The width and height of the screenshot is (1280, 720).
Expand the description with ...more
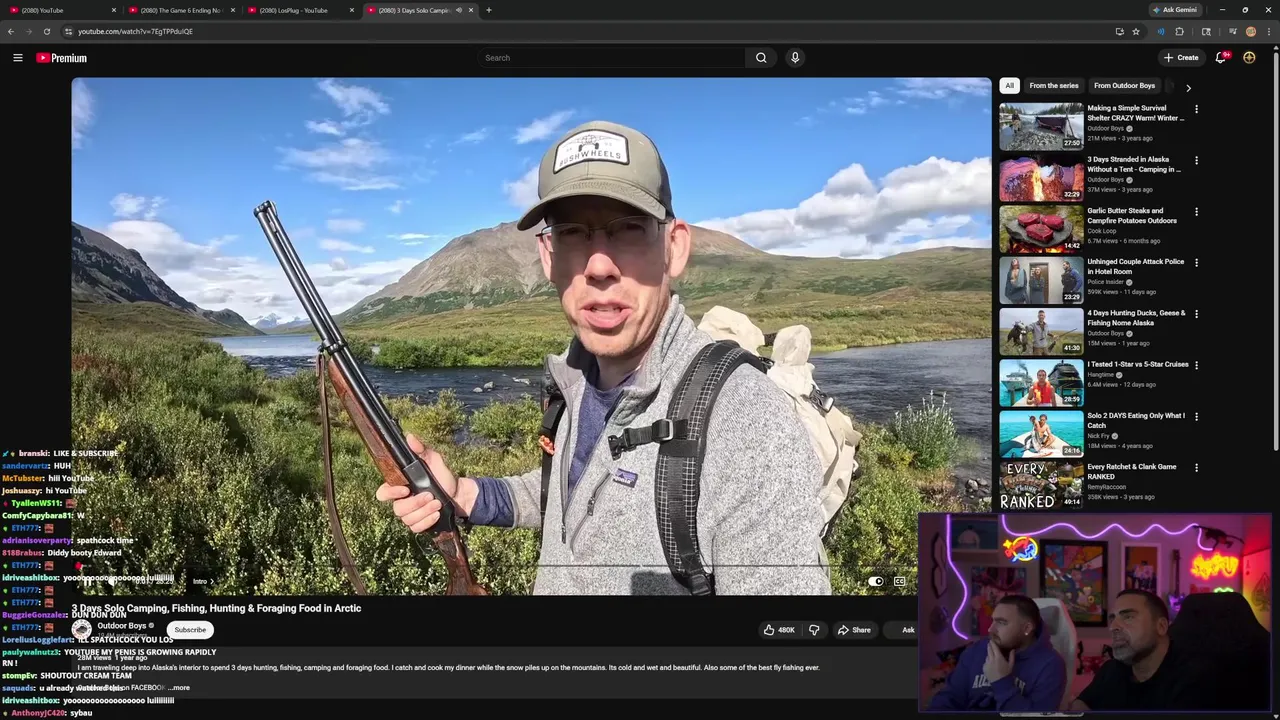click(x=179, y=688)
